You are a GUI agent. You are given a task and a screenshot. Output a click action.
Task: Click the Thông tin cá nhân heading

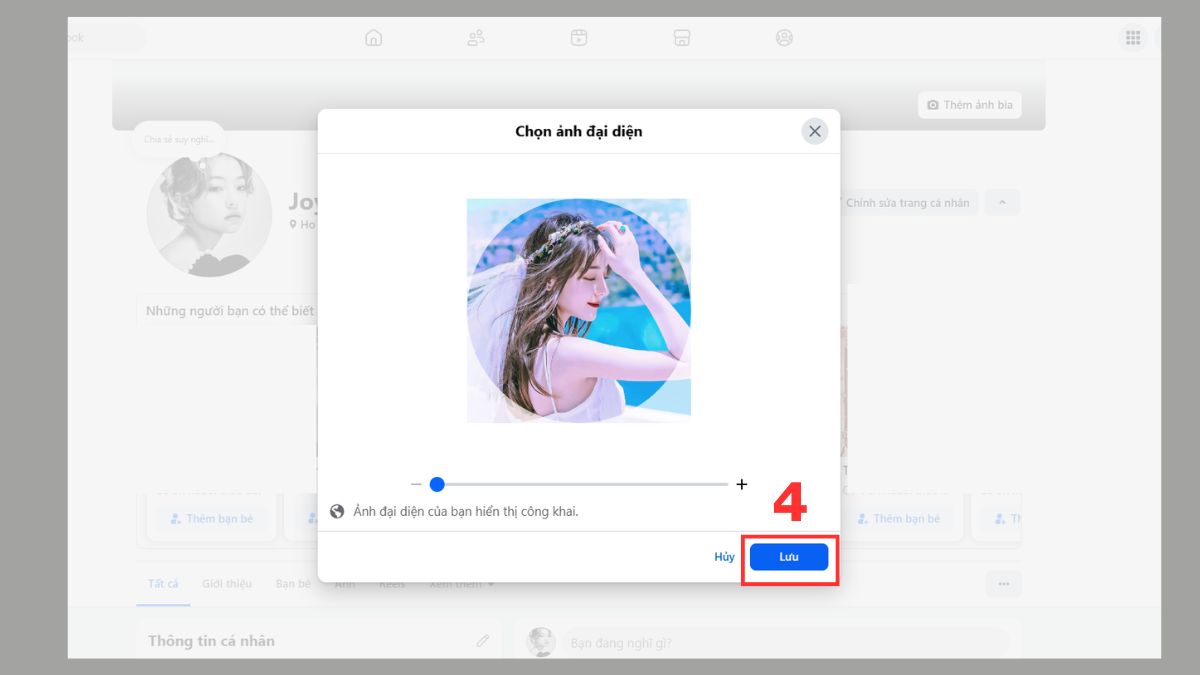211,641
